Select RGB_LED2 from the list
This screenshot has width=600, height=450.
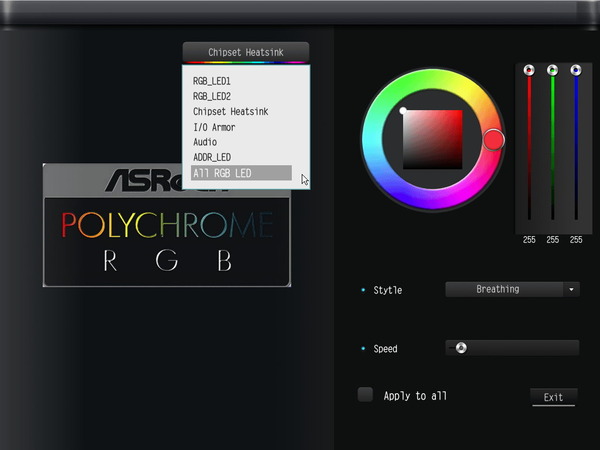point(212,97)
